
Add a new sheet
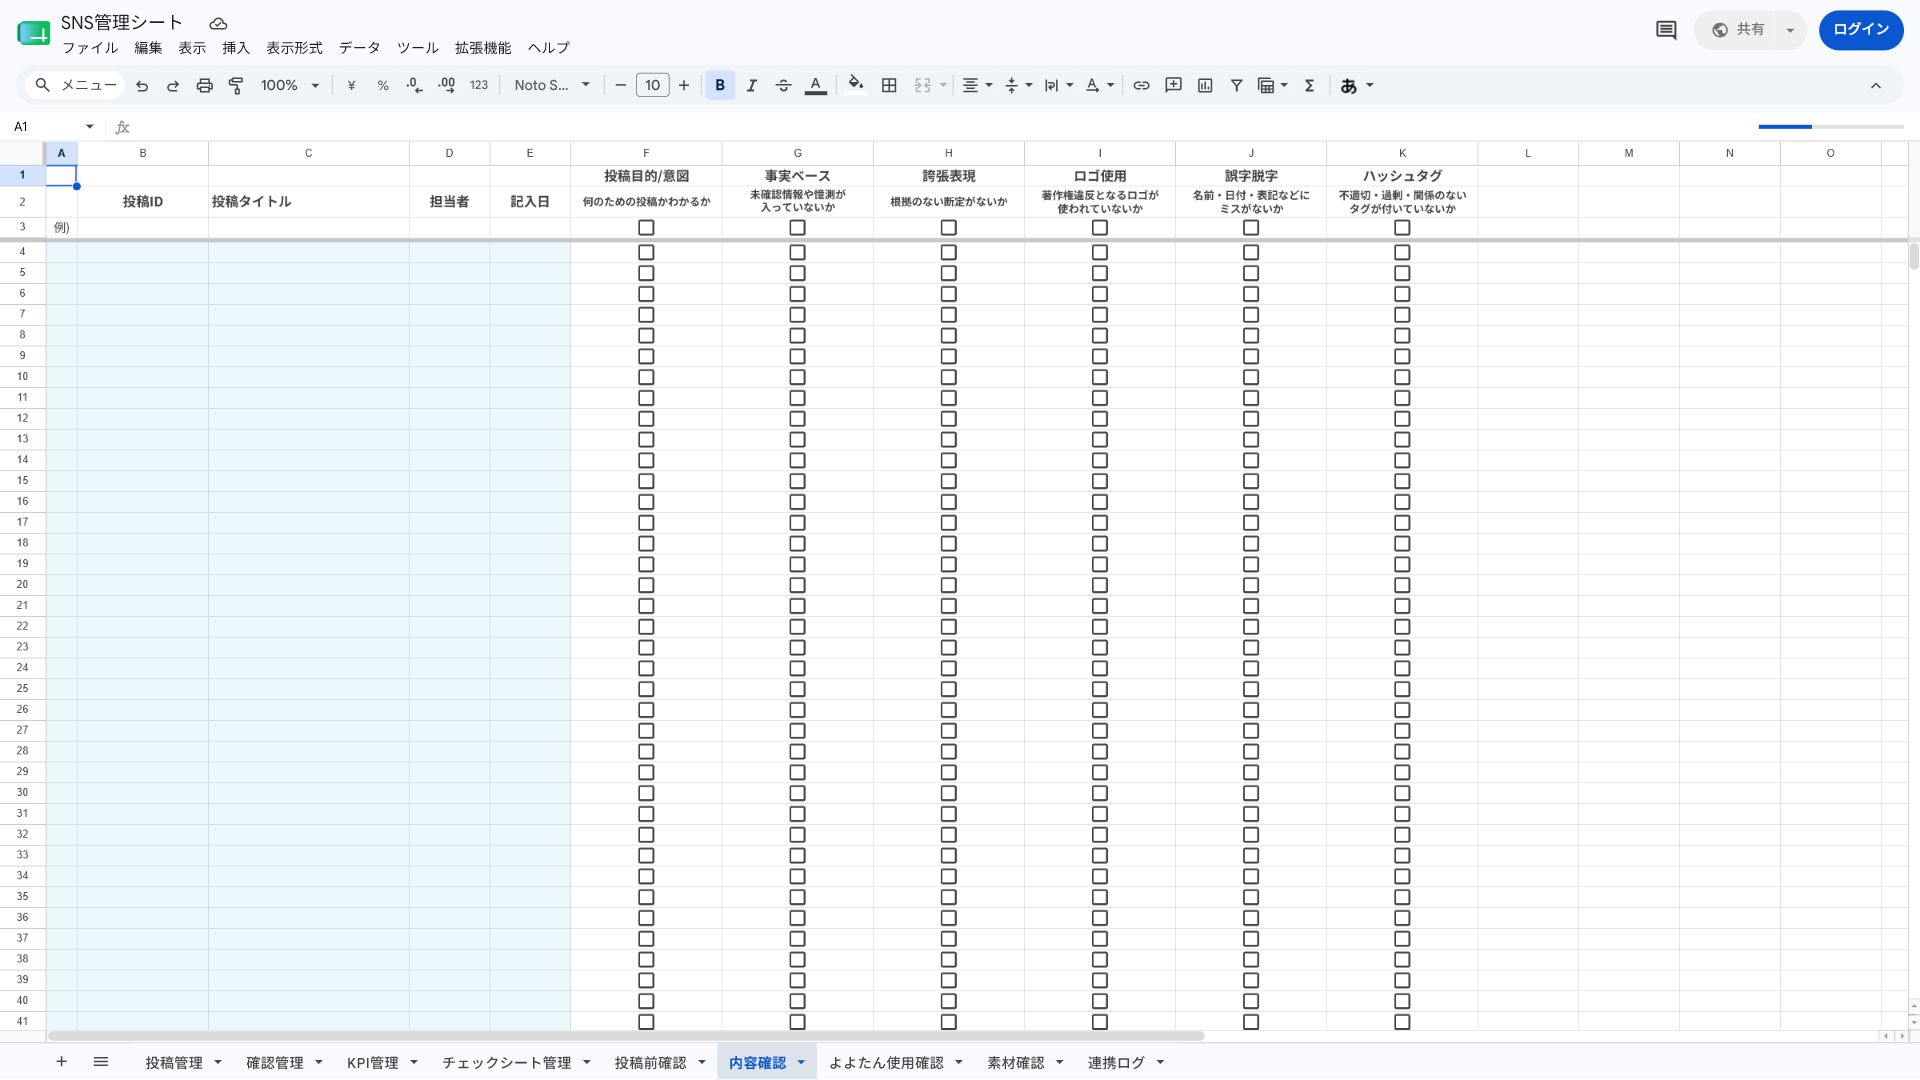pos(61,1062)
